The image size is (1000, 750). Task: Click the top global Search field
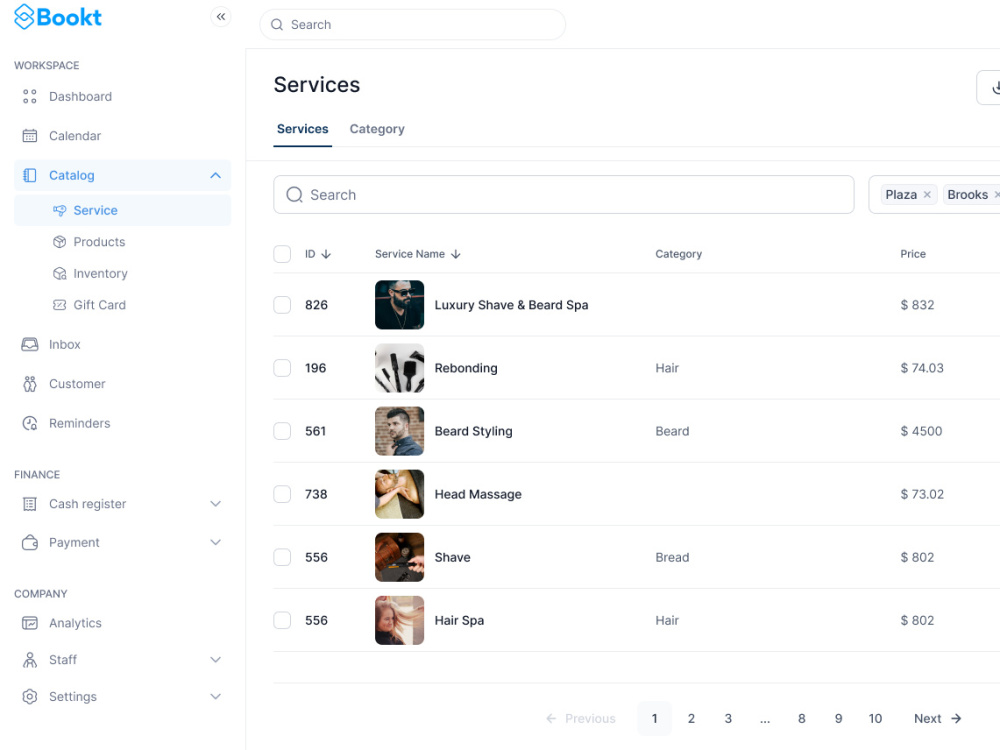[x=413, y=25]
